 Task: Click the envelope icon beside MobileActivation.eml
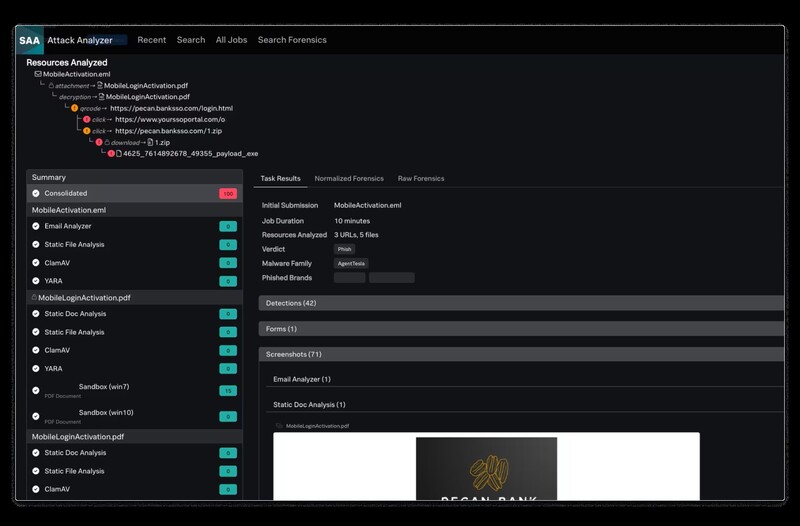[x=38, y=75]
